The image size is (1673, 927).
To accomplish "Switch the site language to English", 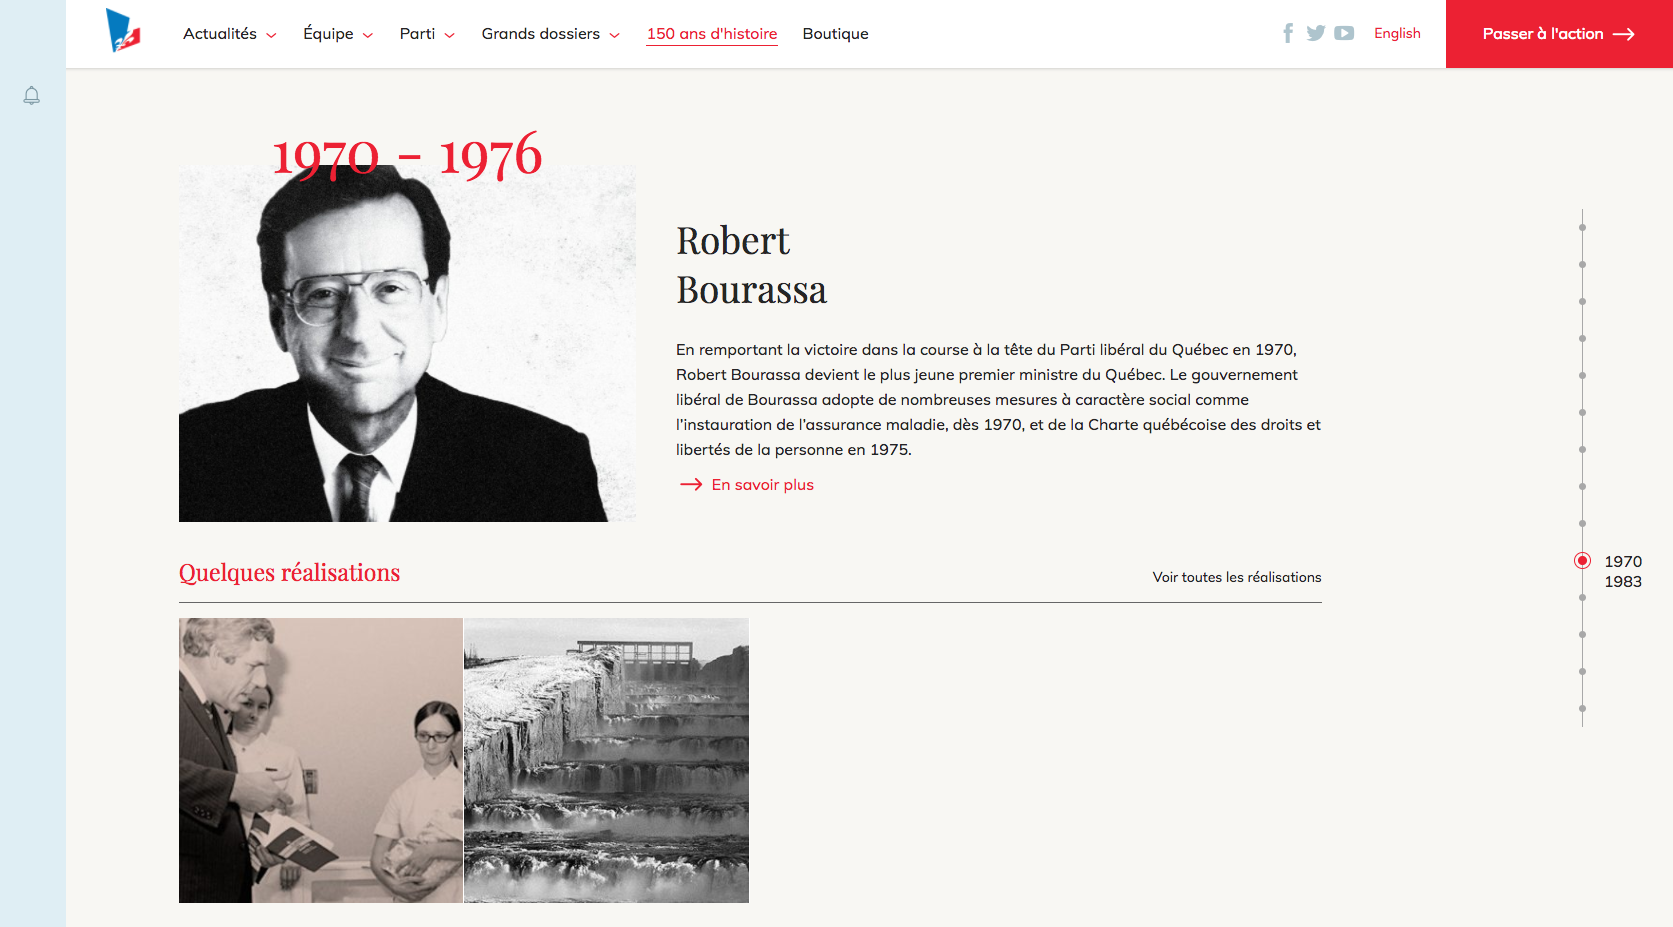I will pyautogui.click(x=1397, y=33).
